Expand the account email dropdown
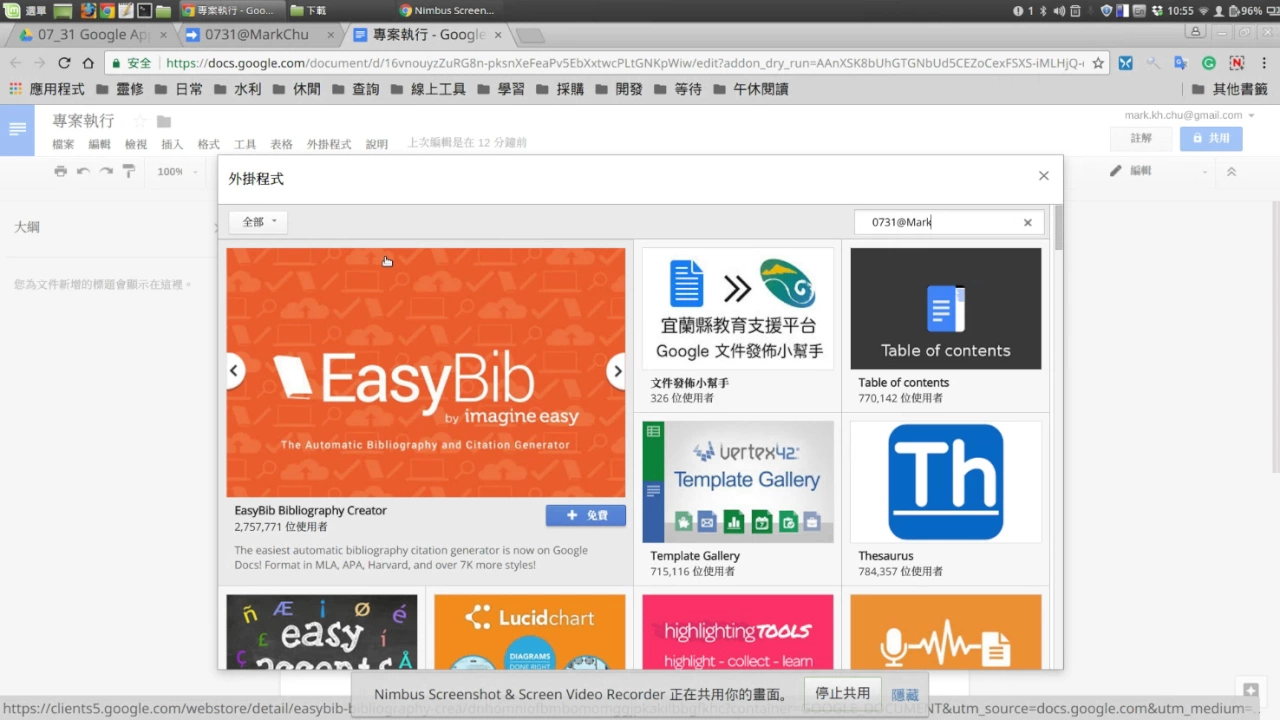Image resolution: width=1280 pixels, height=720 pixels. (x=1251, y=116)
